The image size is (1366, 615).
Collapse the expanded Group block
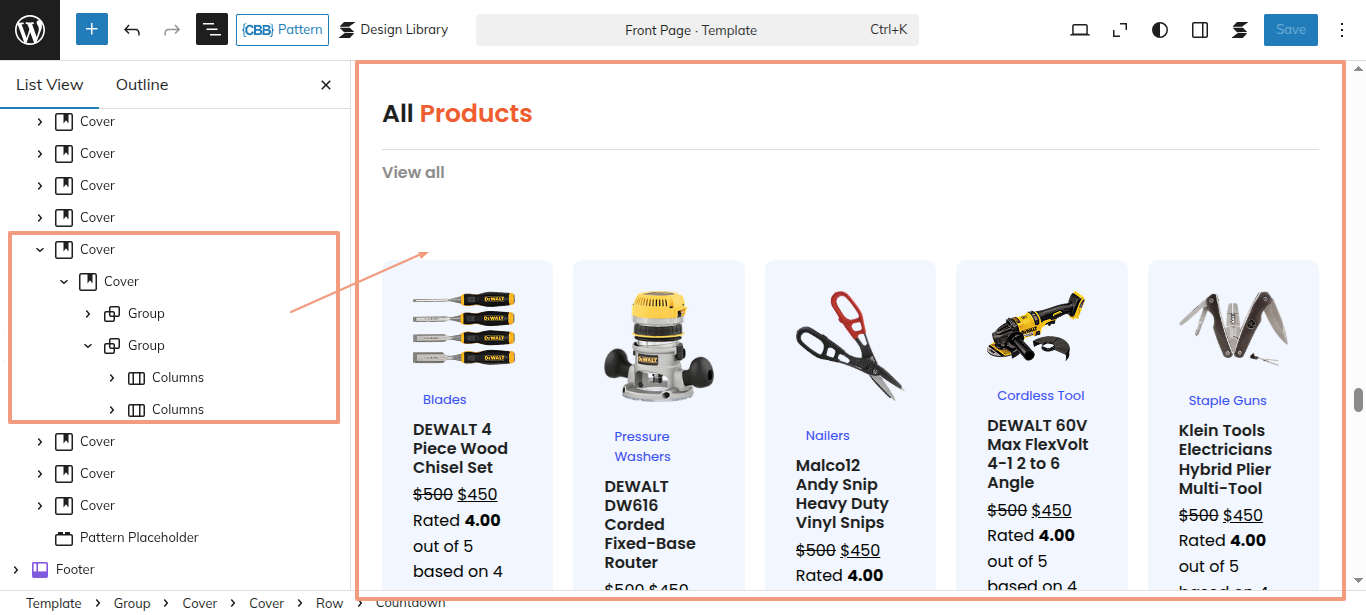[88, 346]
